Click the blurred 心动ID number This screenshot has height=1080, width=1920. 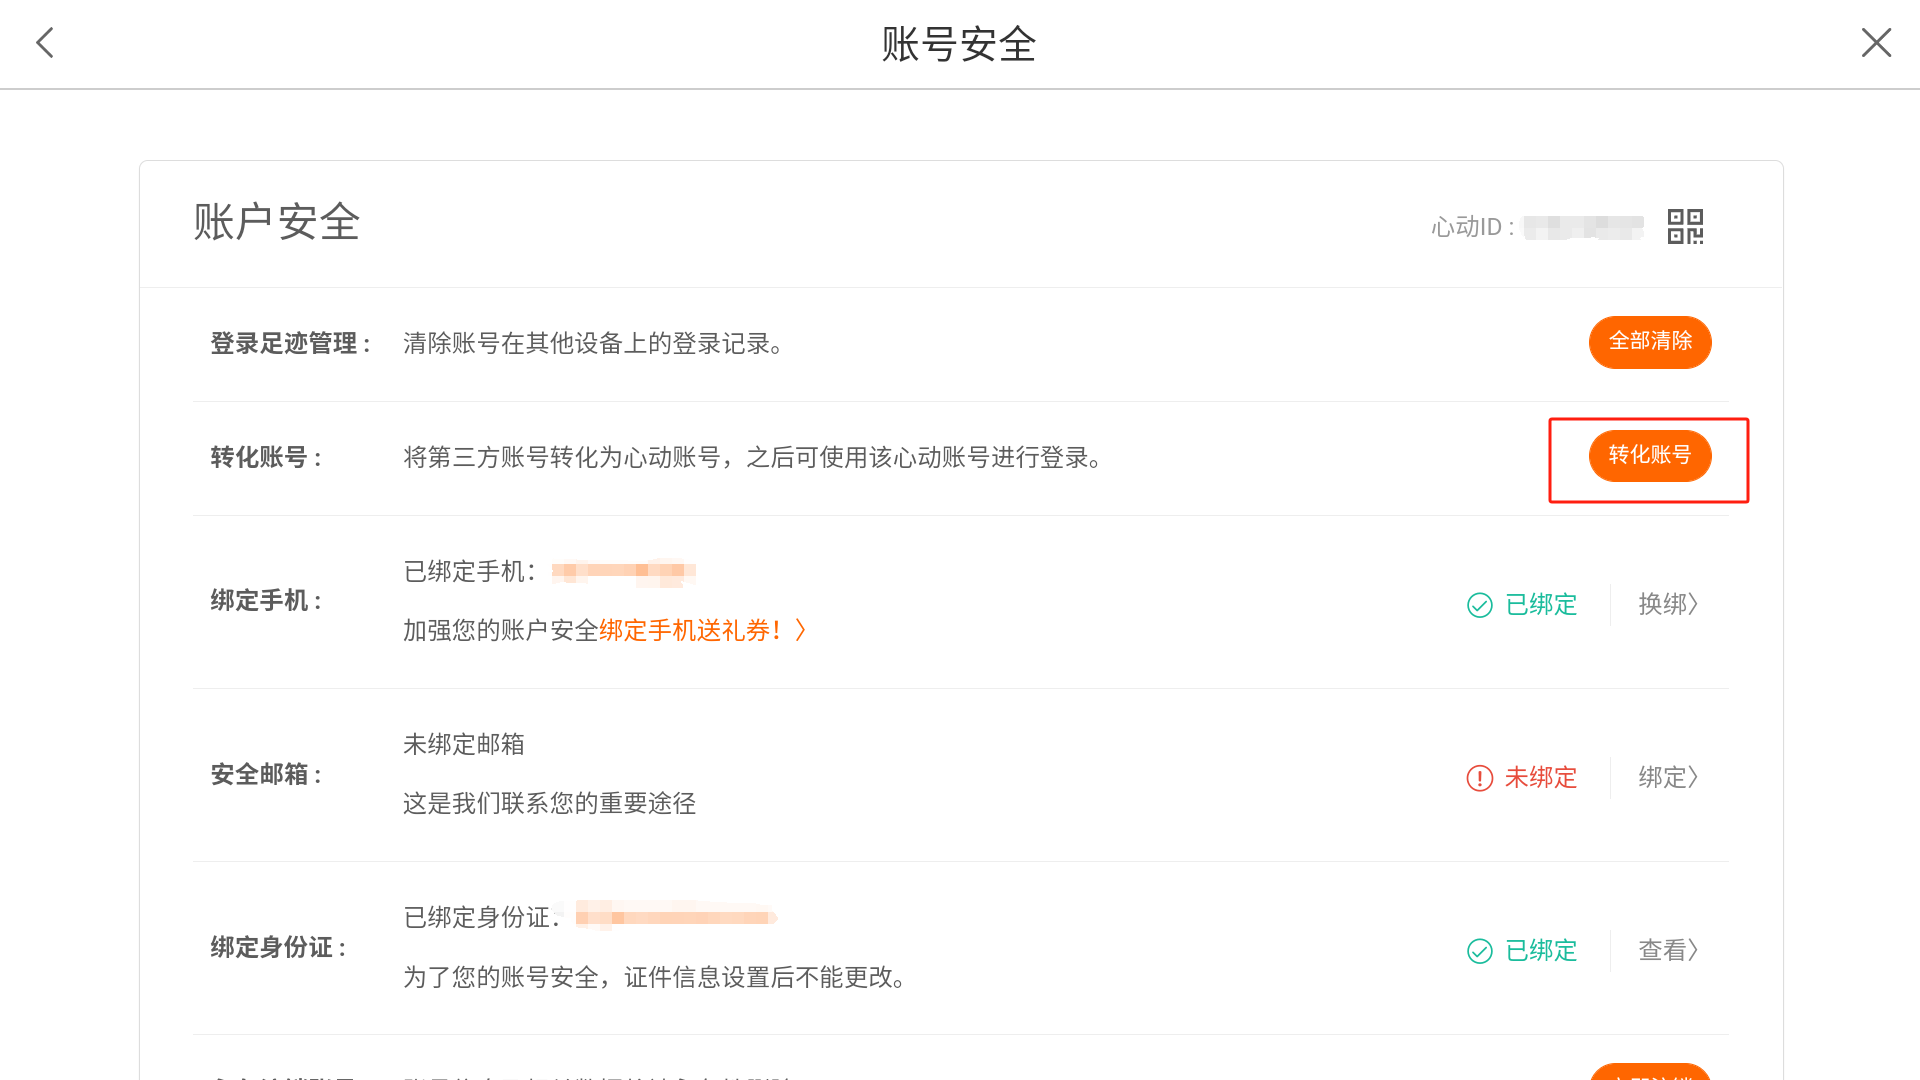tap(1583, 228)
